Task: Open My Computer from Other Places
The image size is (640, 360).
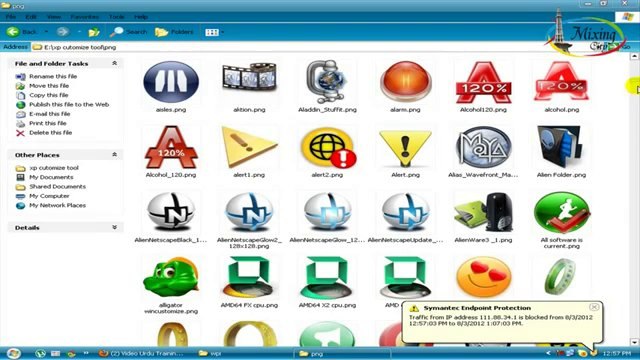Action: (49, 196)
